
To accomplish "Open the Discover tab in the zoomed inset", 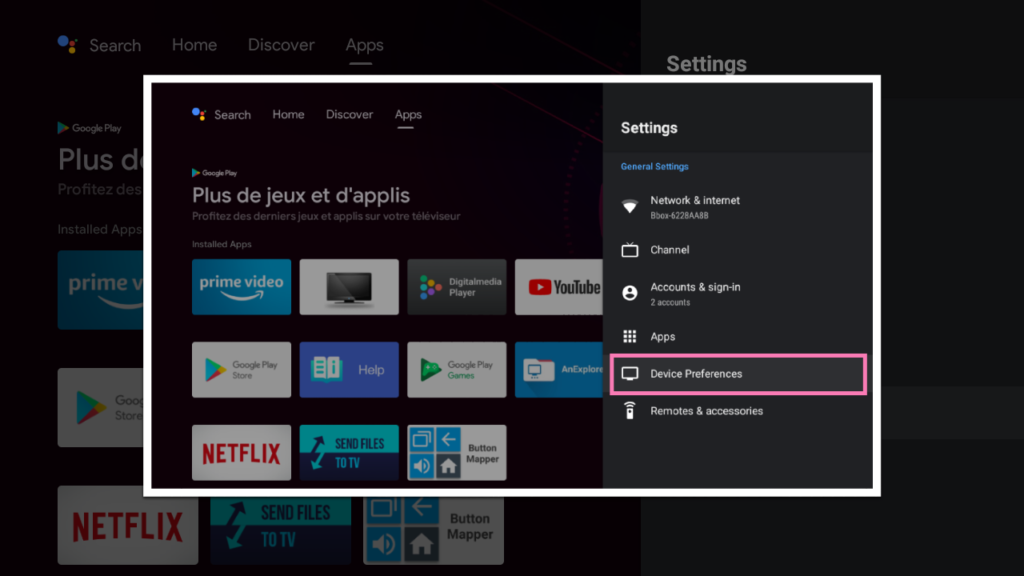I will click(x=349, y=114).
